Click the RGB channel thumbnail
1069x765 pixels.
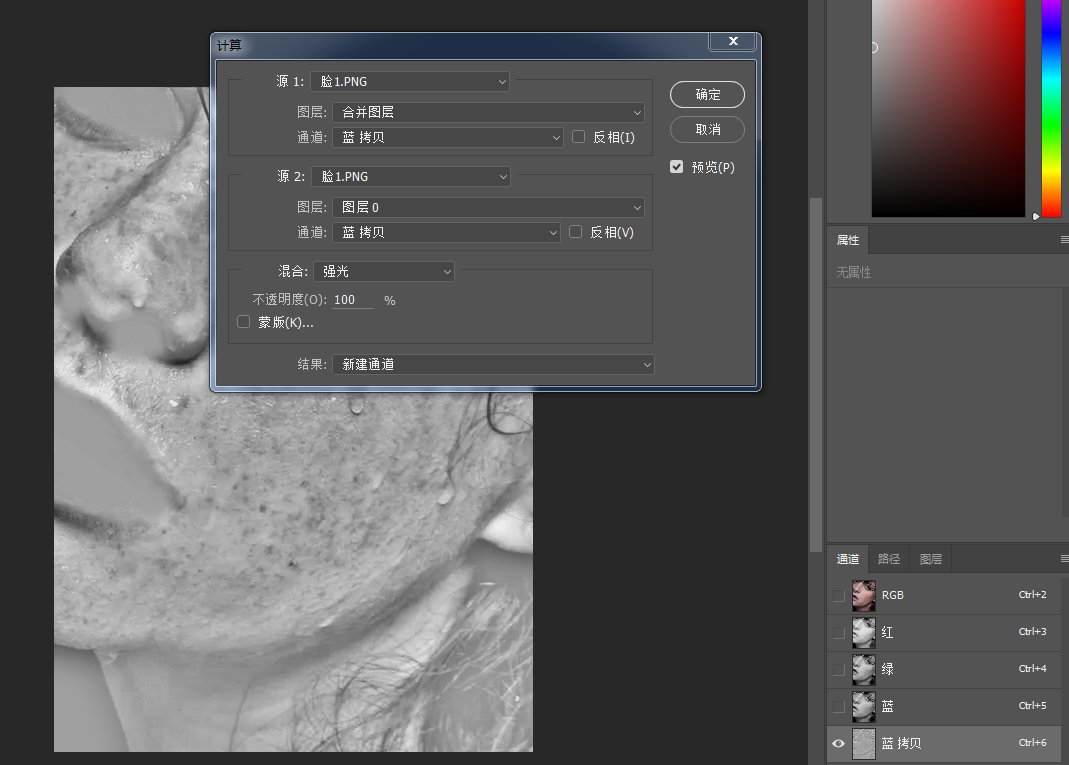864,595
